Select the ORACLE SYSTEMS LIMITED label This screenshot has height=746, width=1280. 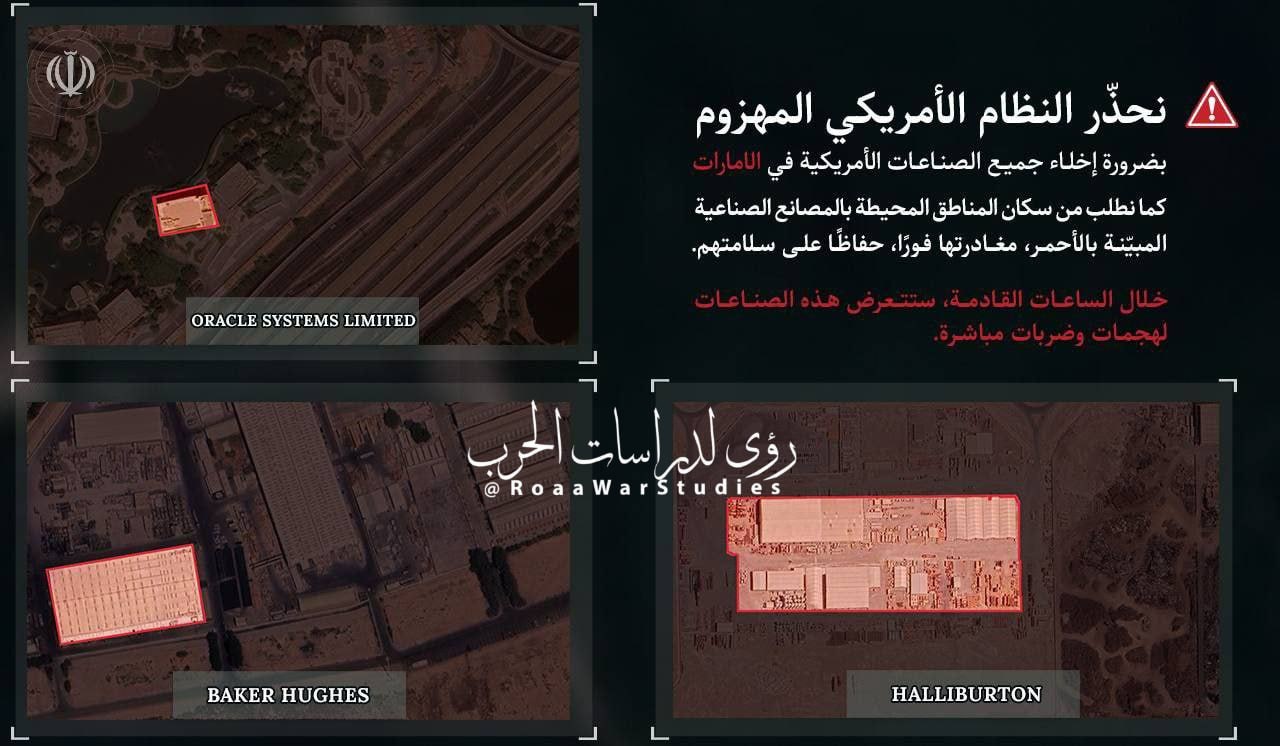(303, 321)
